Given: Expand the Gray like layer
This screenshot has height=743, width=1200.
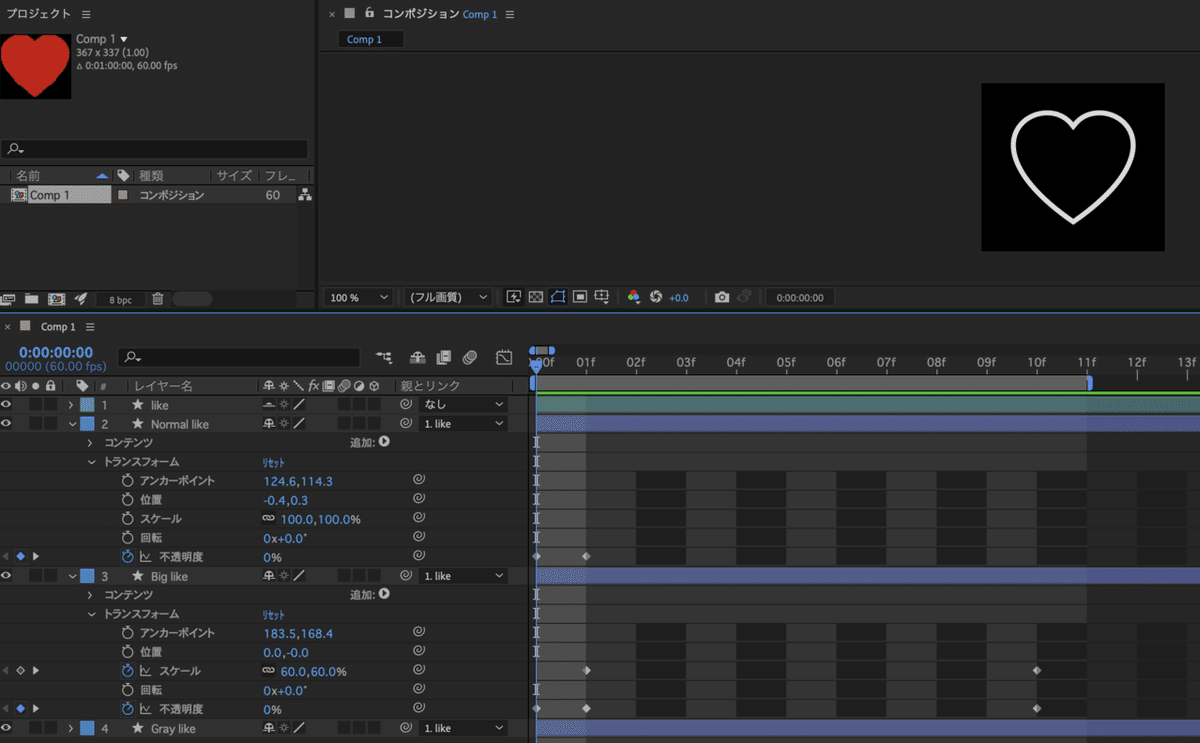Looking at the screenshot, I should click(71, 728).
